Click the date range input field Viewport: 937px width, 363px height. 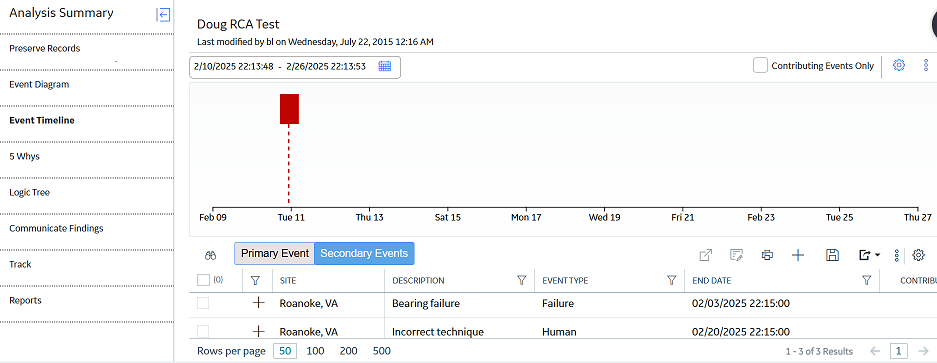(295, 67)
